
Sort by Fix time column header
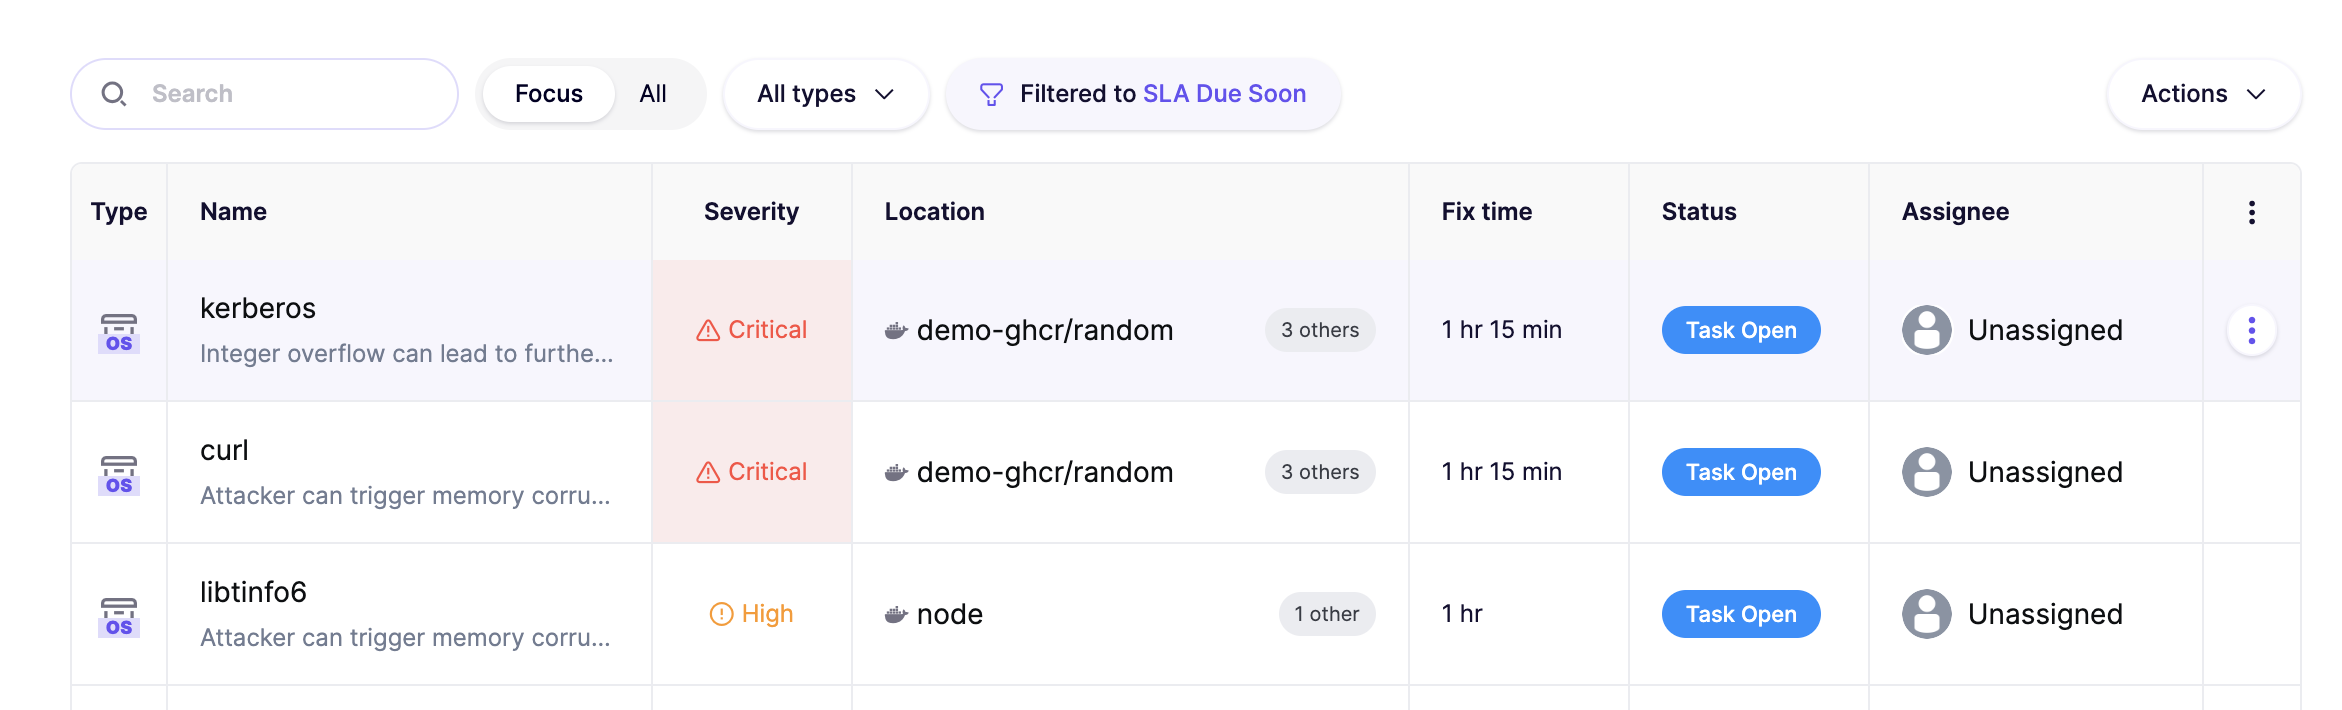[x=1486, y=212]
